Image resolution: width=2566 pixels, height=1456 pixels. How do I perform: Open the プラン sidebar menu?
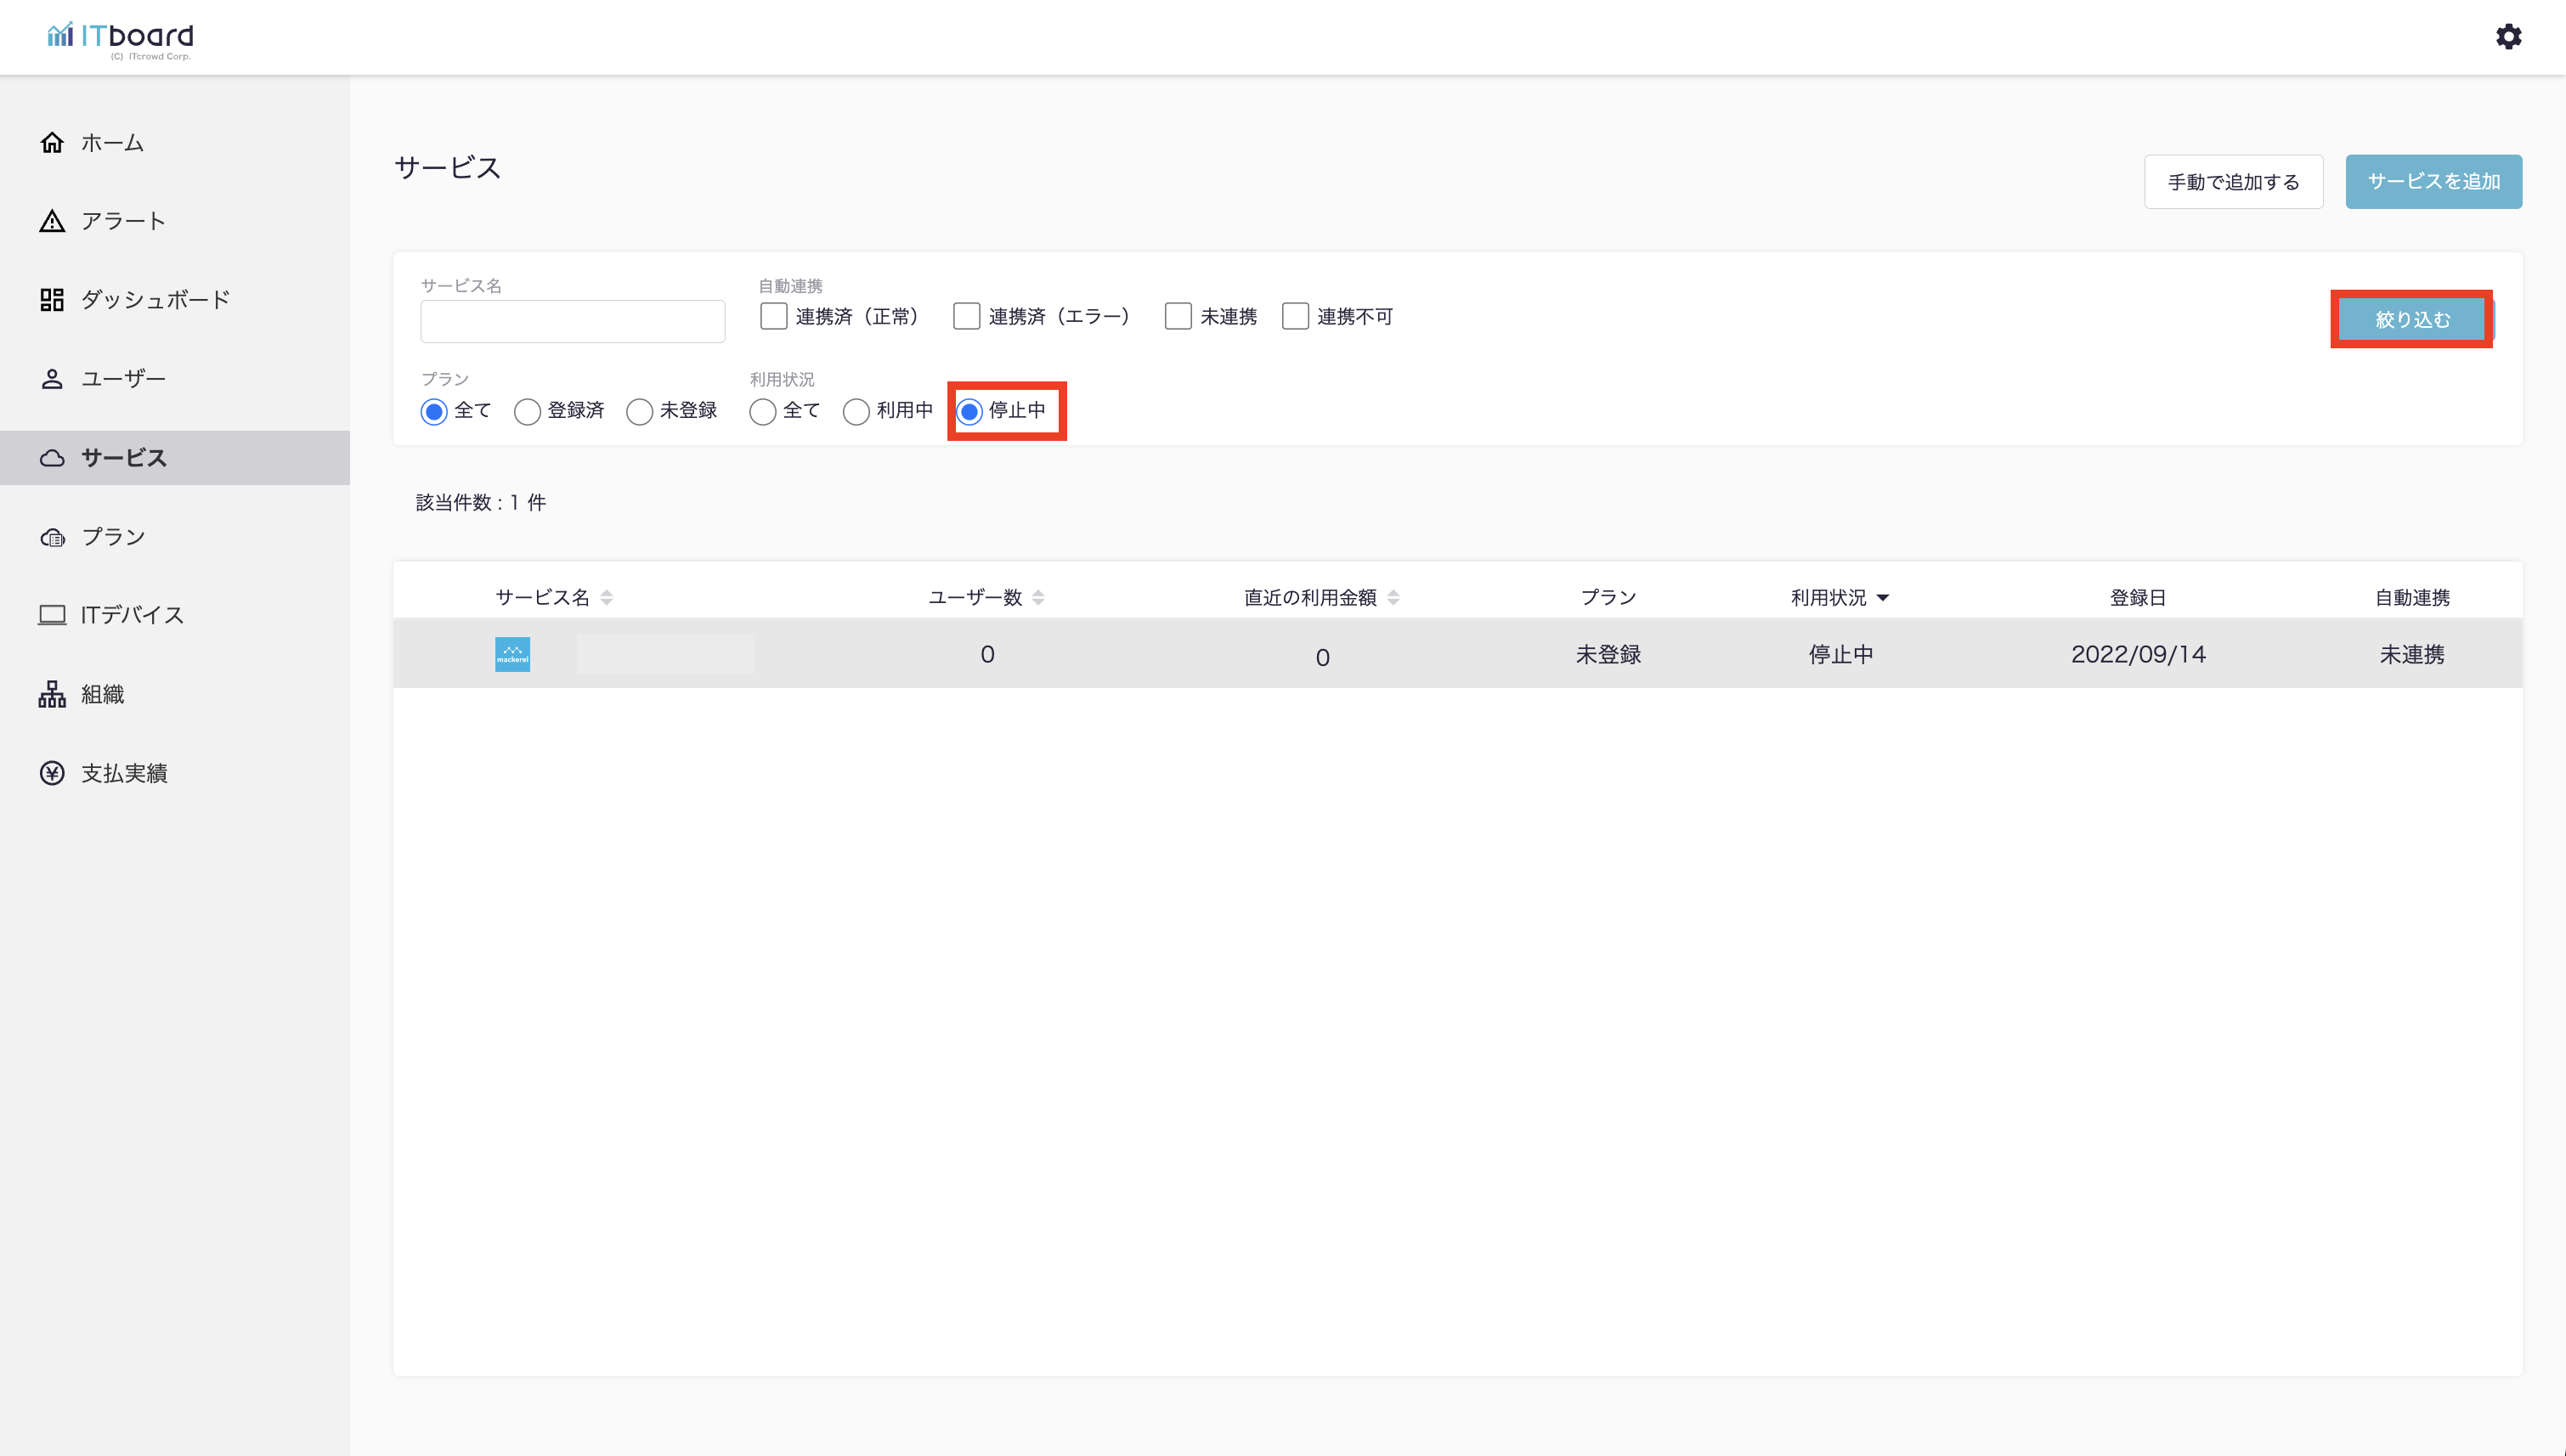[x=113, y=537]
